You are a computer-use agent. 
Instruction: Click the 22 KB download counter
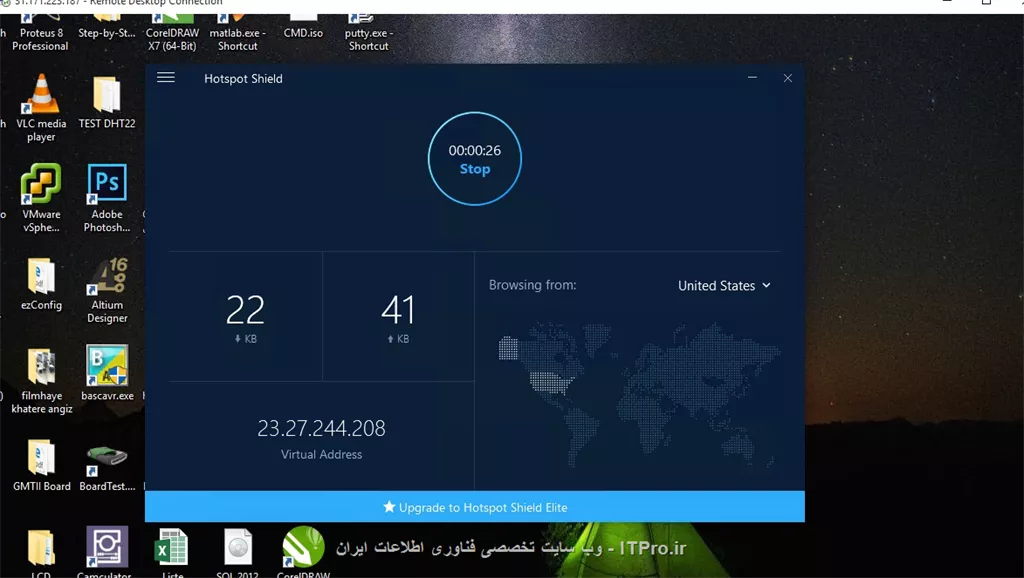pyautogui.click(x=246, y=317)
